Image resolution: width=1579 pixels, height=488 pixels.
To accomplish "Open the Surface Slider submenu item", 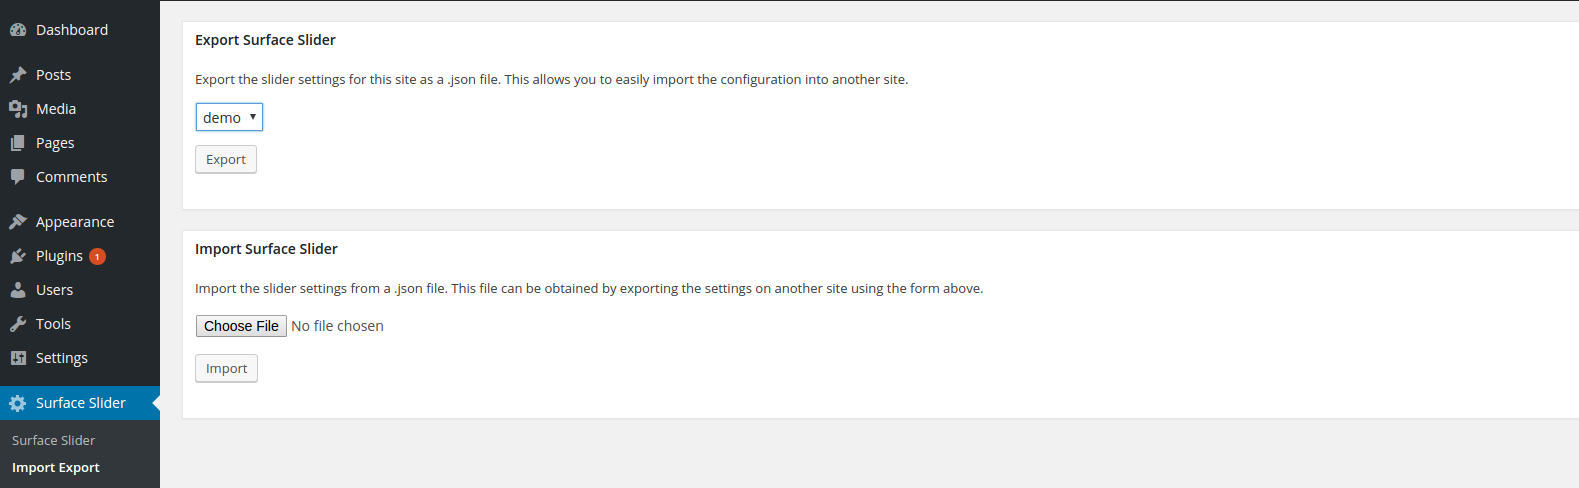I will tap(54, 440).
